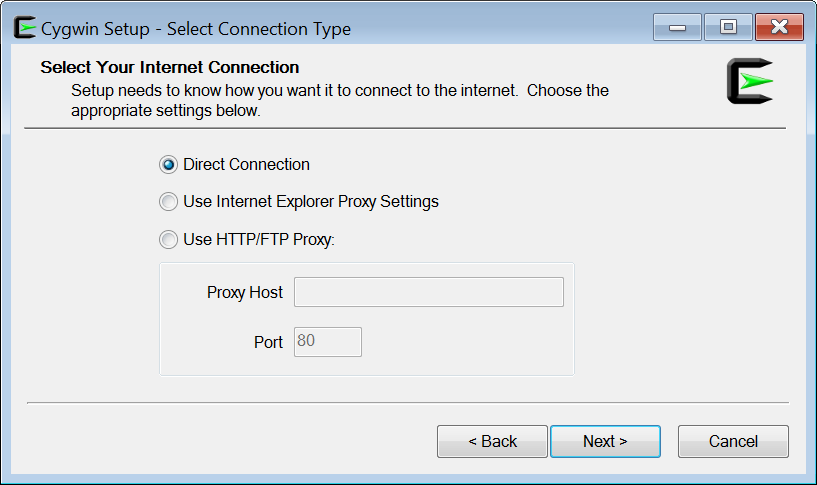This screenshot has width=817, height=485.
Task: Click the Port label
Action: (268, 342)
